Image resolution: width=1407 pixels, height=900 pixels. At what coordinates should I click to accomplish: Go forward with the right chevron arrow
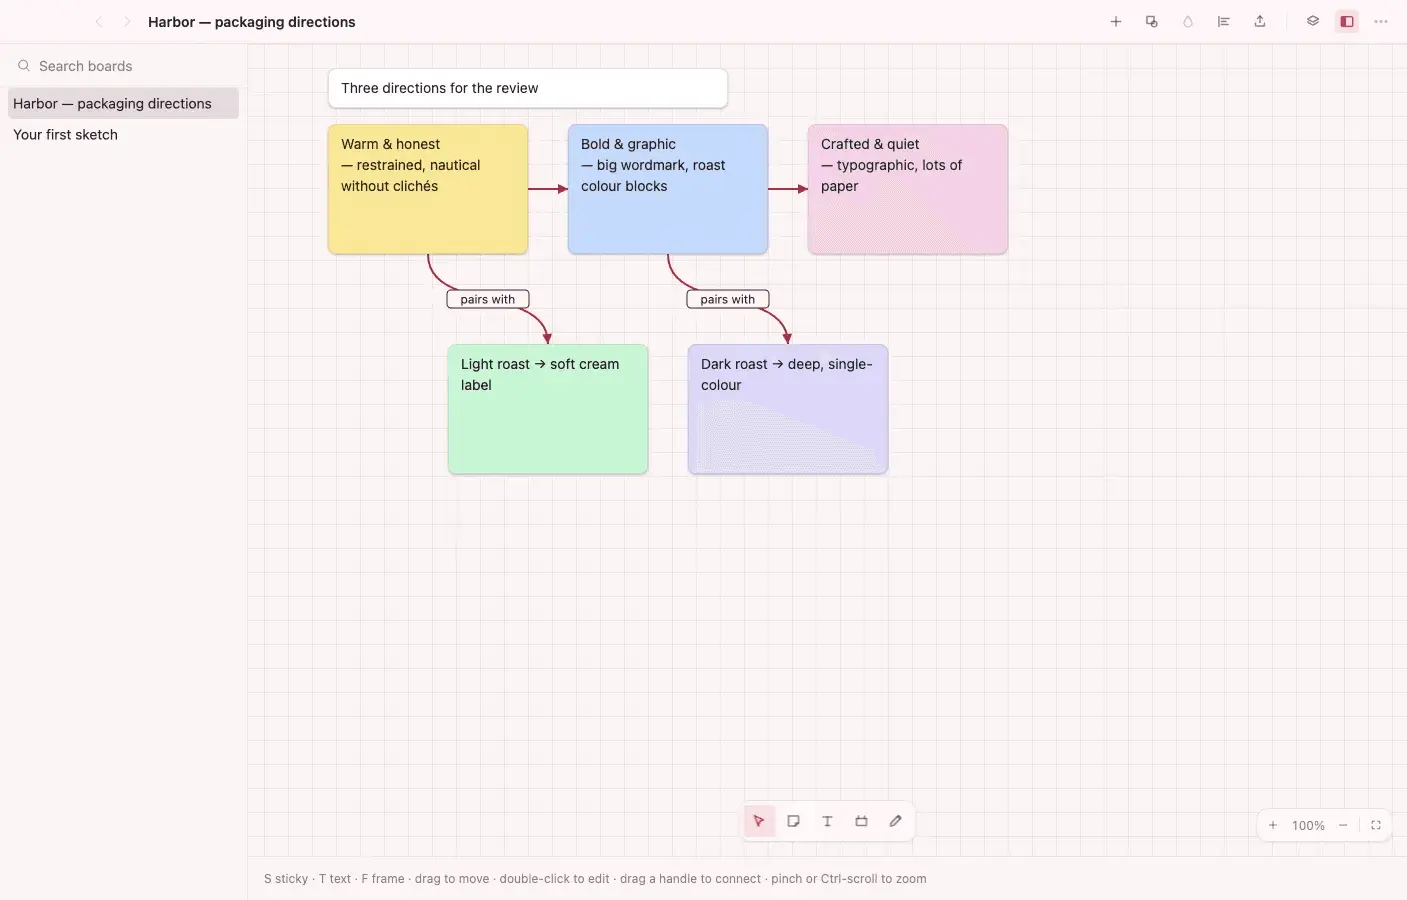[126, 21]
